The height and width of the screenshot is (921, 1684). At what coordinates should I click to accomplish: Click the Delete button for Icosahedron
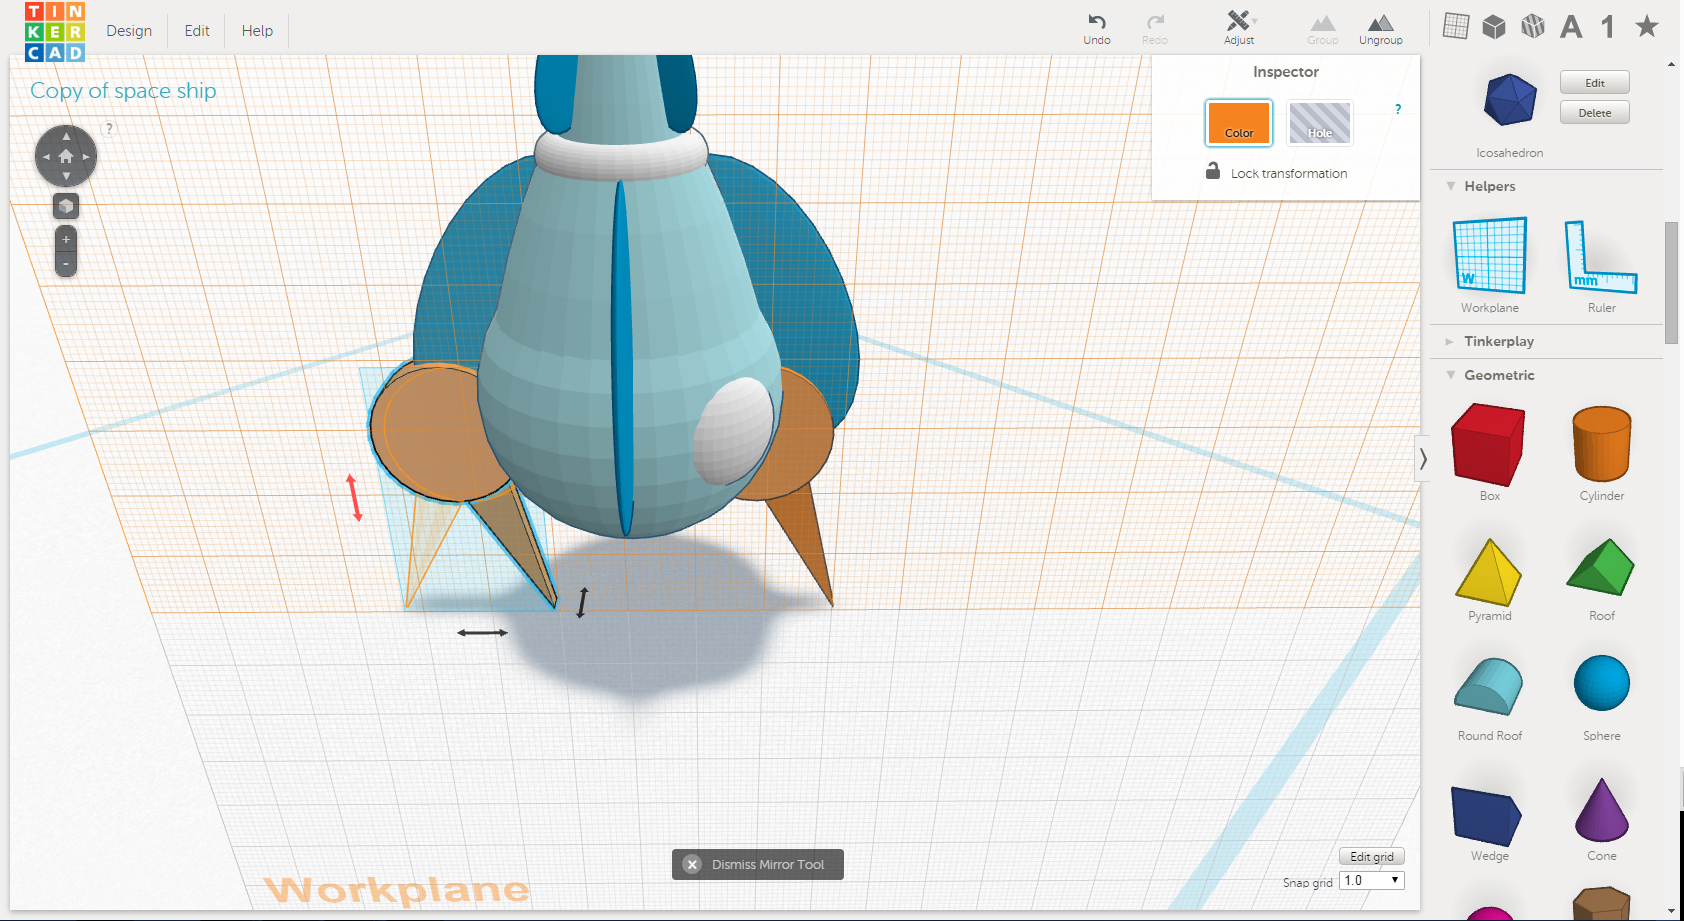tap(1595, 113)
